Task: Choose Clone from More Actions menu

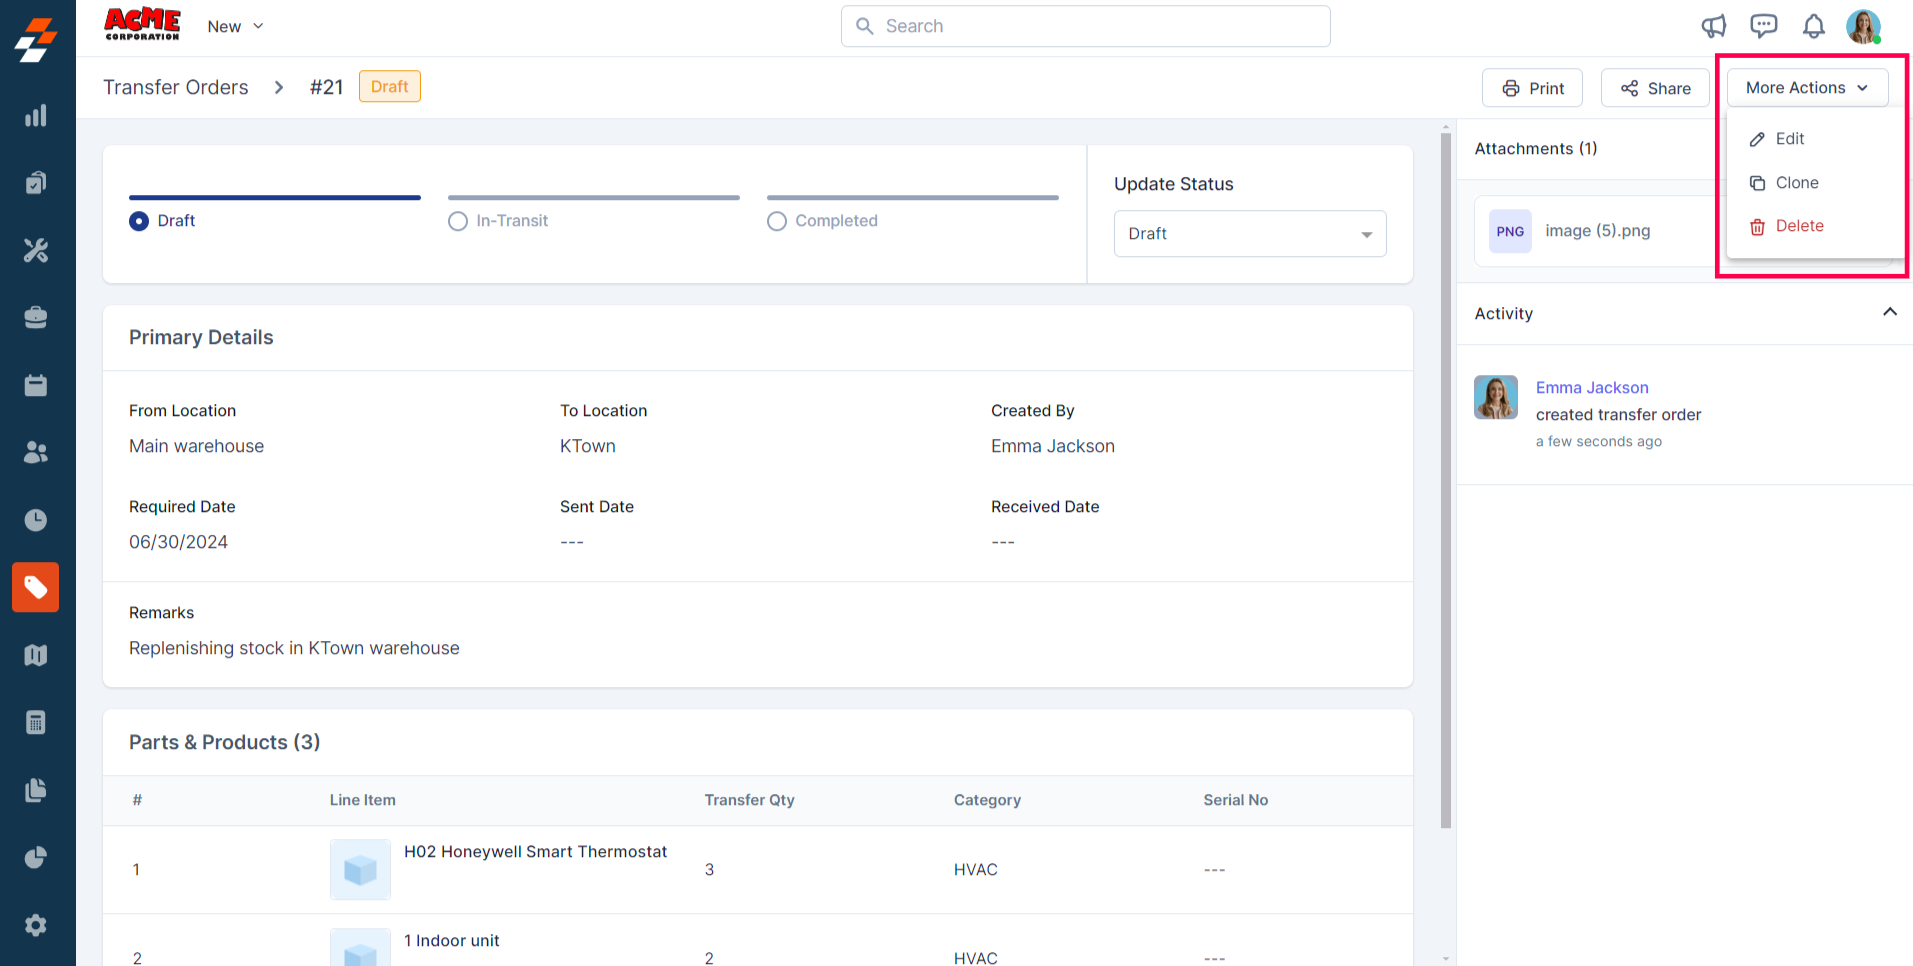Action: tap(1796, 183)
